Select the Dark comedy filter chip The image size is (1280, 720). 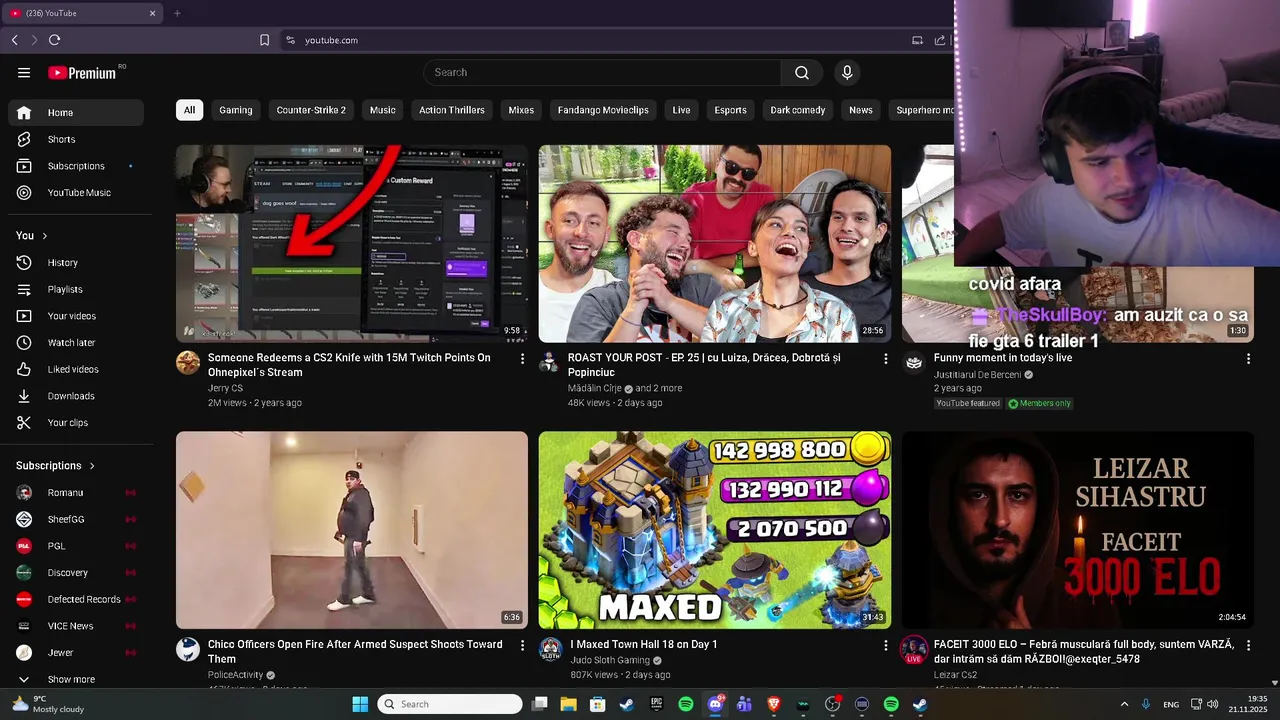tap(798, 110)
